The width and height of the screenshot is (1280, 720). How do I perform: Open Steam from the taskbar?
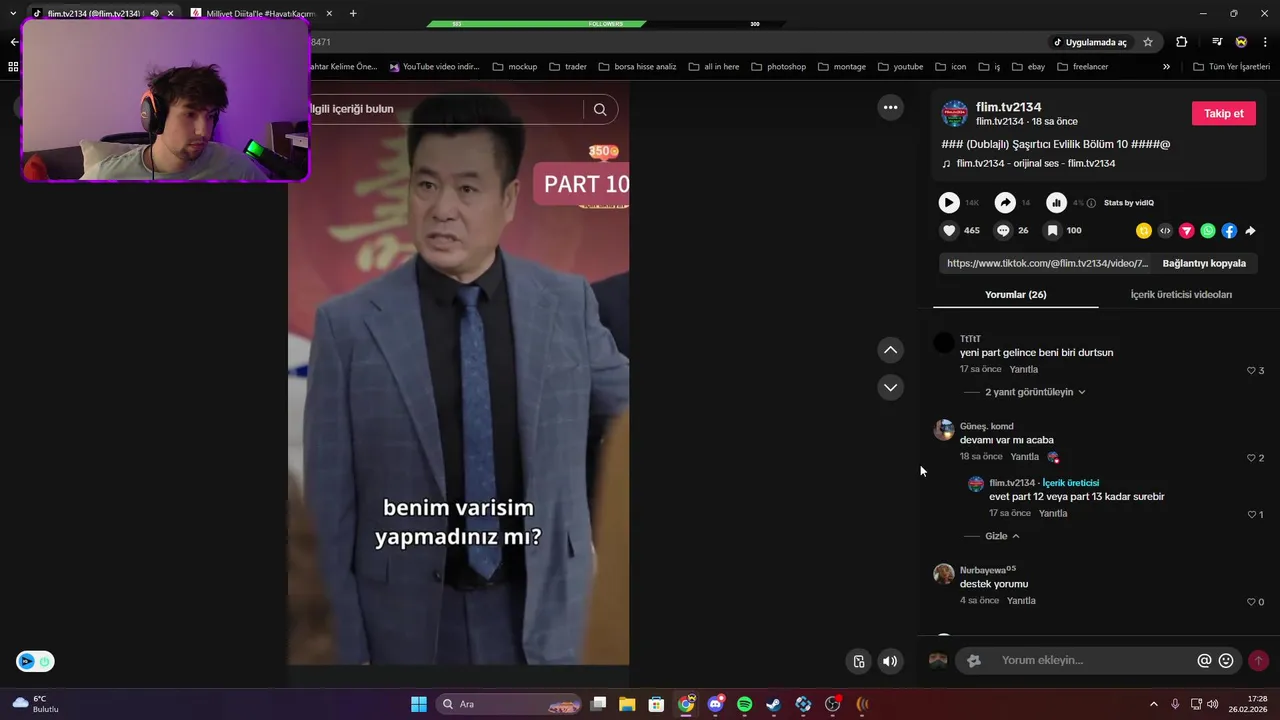tap(773, 704)
